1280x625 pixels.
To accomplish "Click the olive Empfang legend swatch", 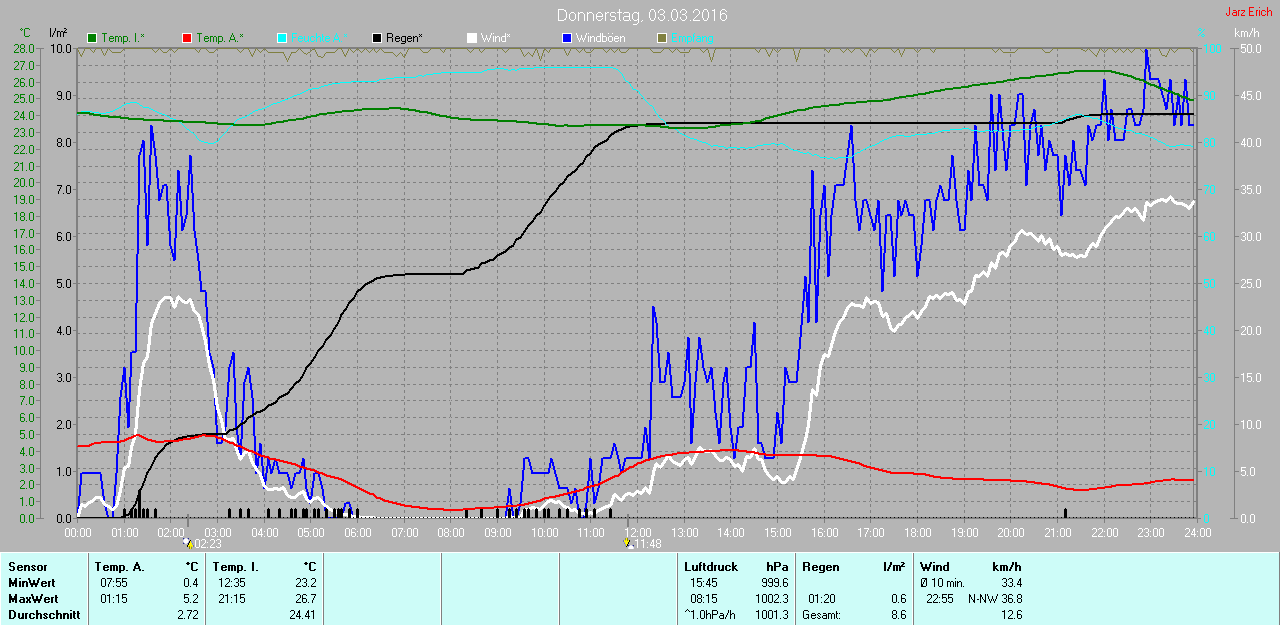I will (x=661, y=38).
